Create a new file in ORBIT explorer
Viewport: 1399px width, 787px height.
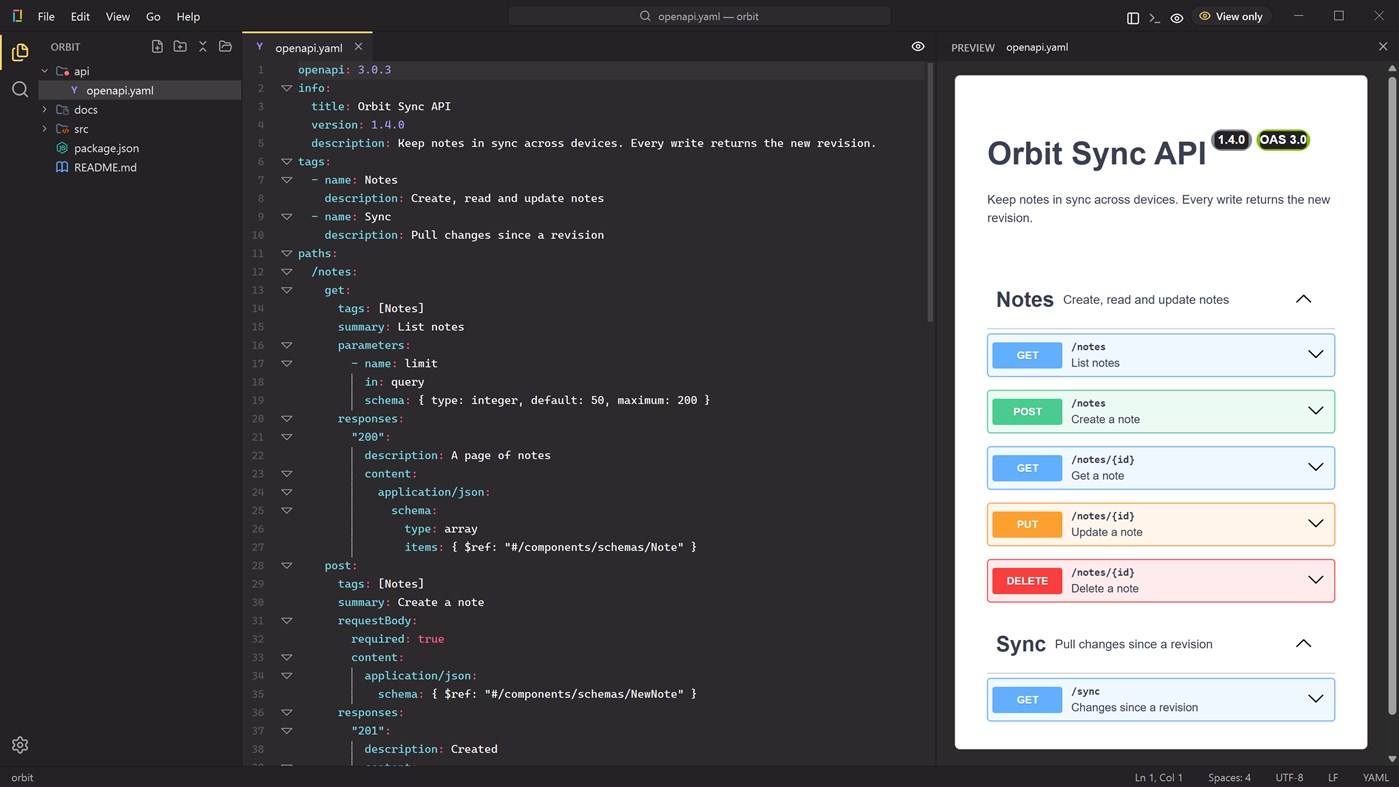click(157, 47)
